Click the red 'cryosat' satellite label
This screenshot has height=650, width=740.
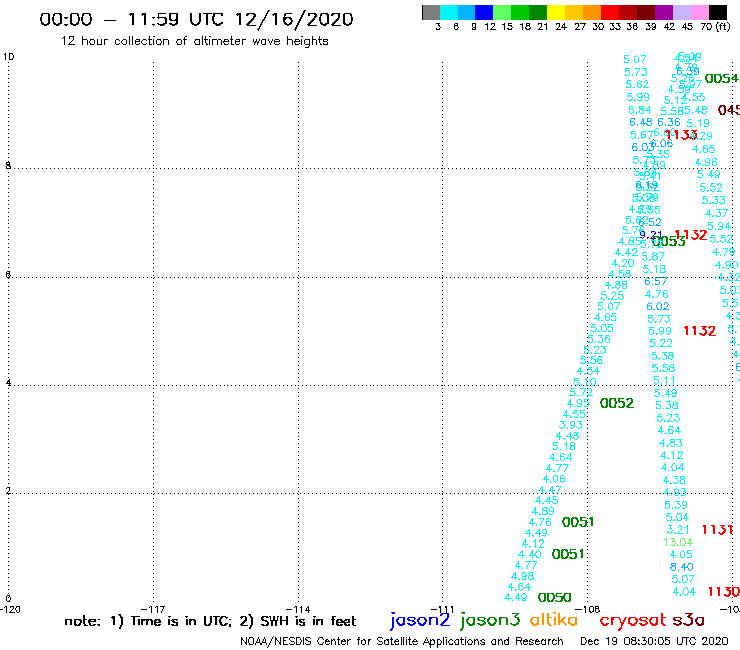633,620
